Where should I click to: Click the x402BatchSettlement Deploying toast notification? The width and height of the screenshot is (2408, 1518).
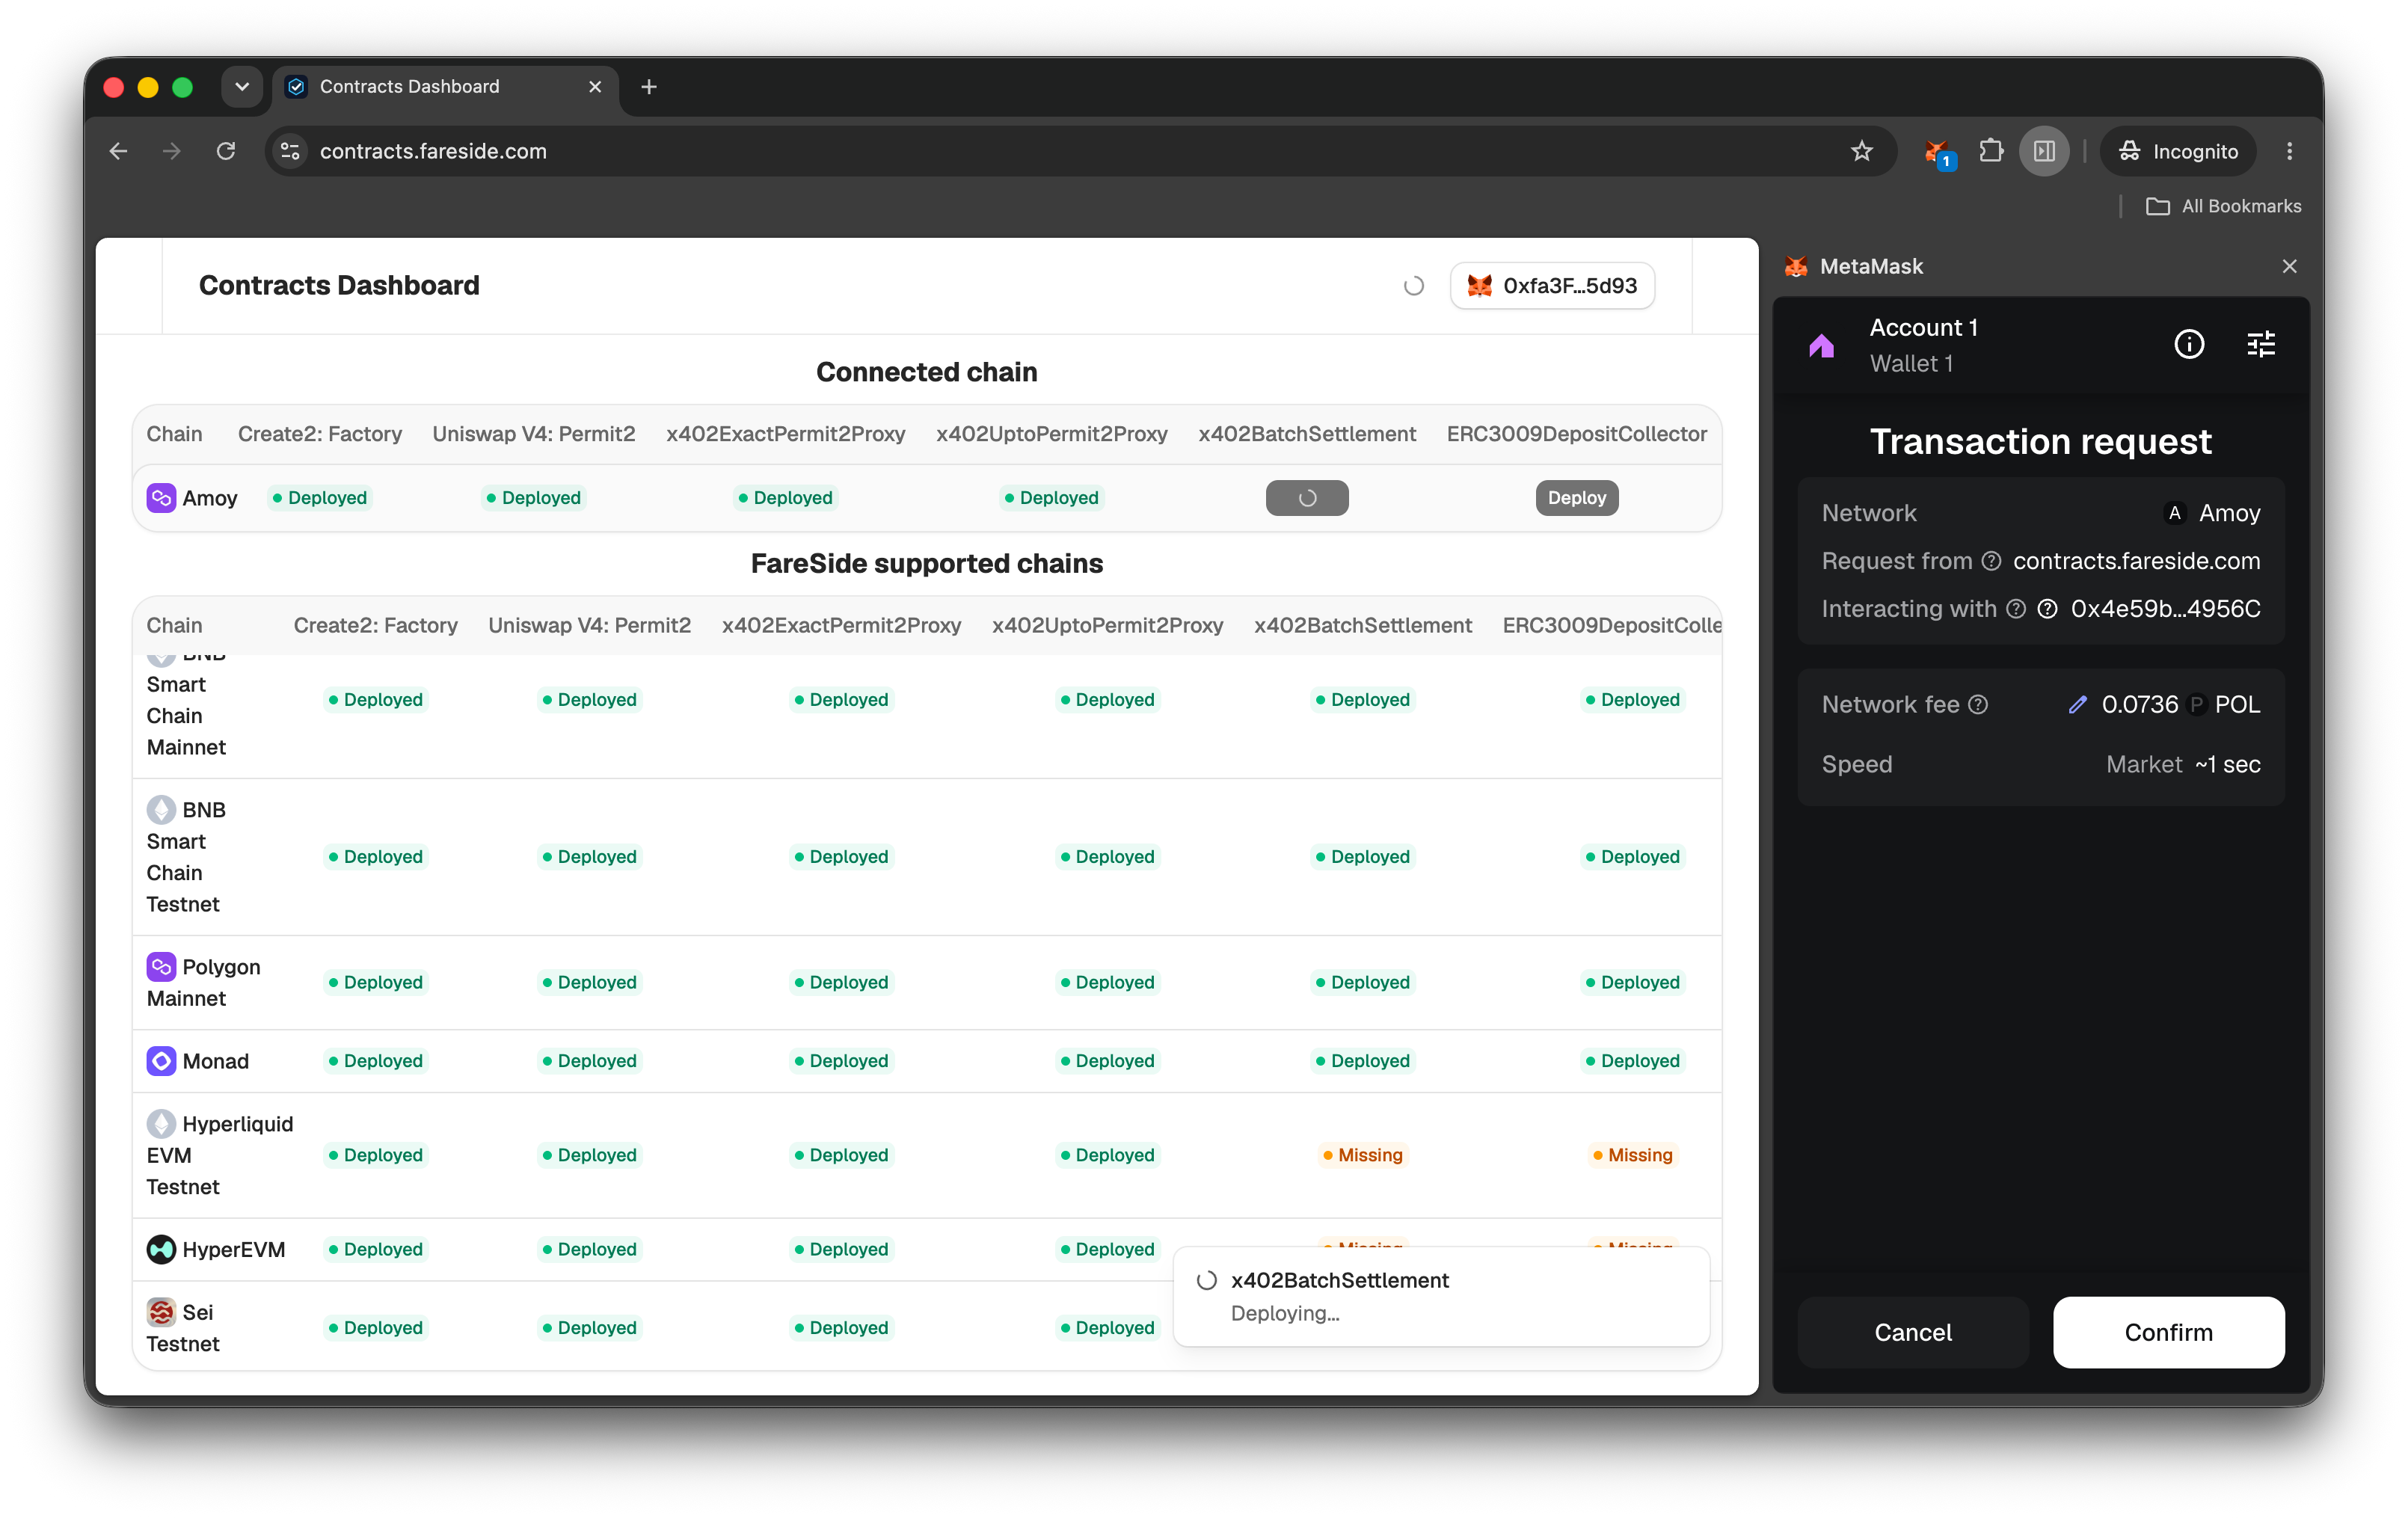tap(1441, 1297)
